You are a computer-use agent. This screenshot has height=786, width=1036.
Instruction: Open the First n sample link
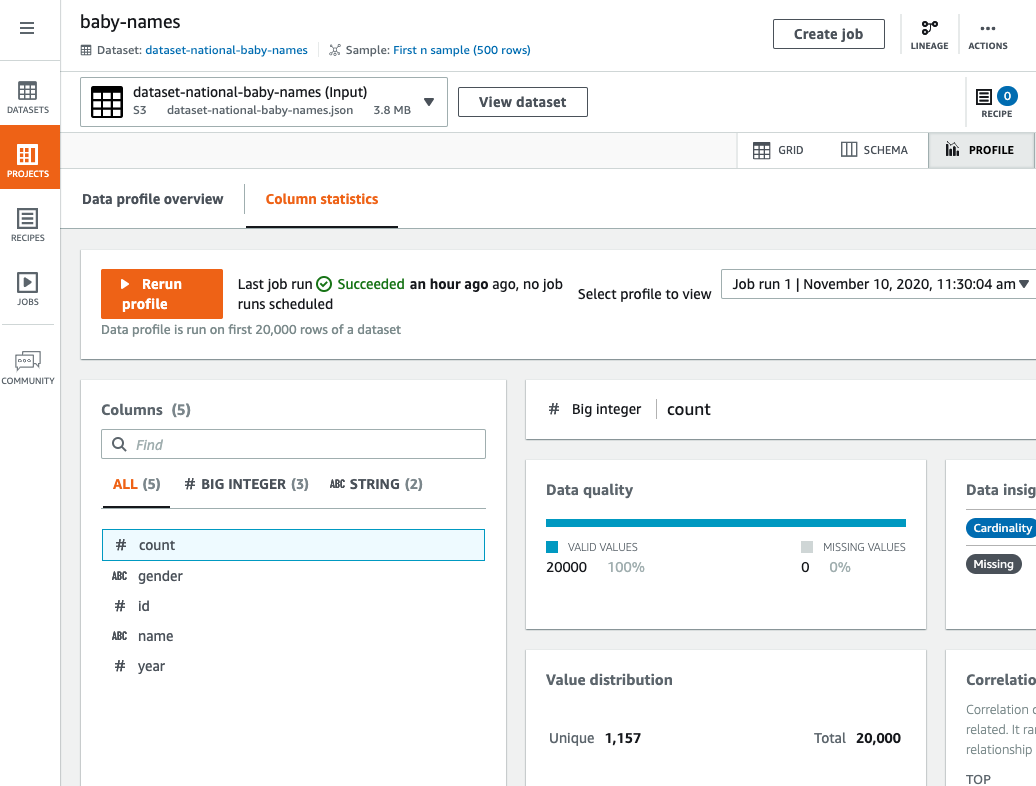(x=461, y=49)
